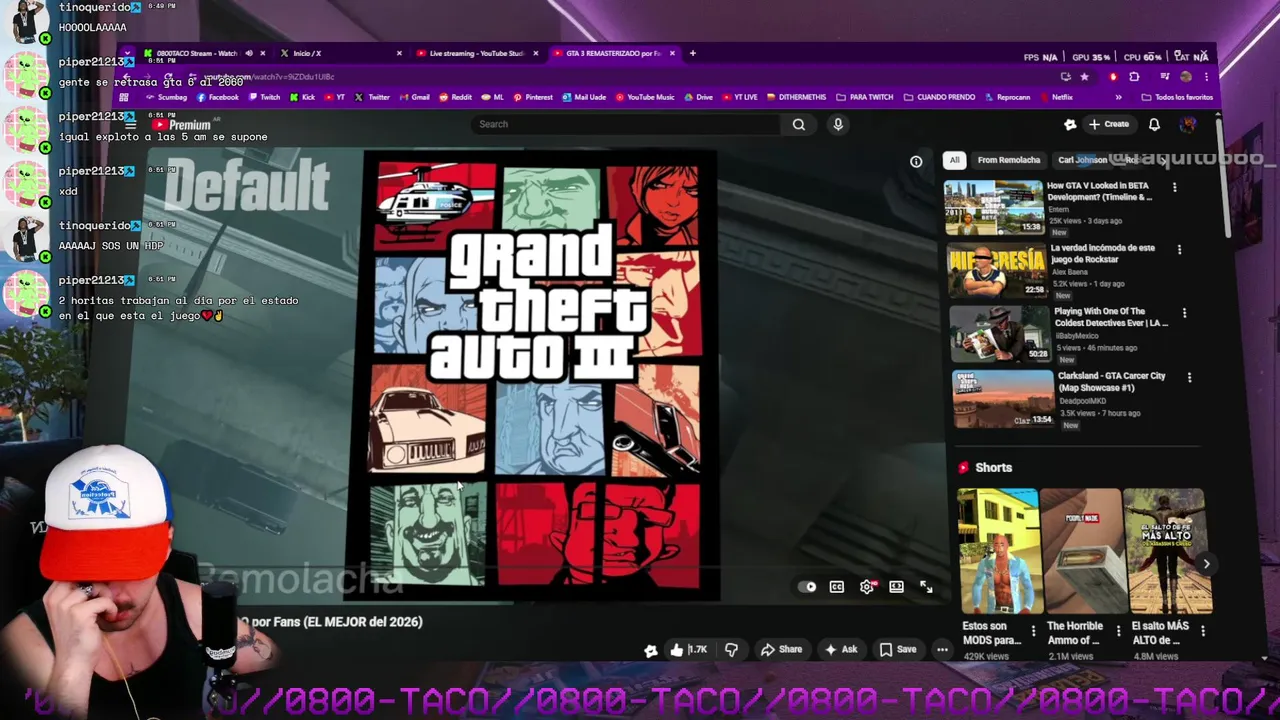Open the YouTube hamburger guide menu

130,125
